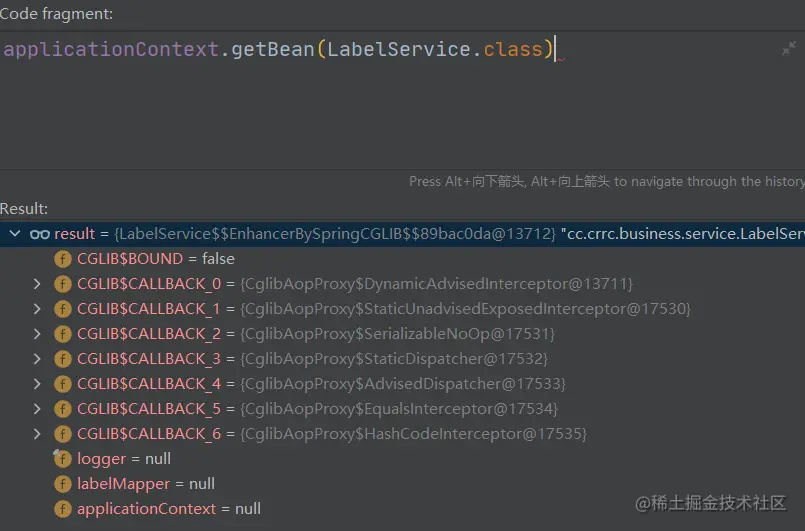Click the field icon beside labelMapper
The image size is (805, 531).
click(x=63, y=484)
